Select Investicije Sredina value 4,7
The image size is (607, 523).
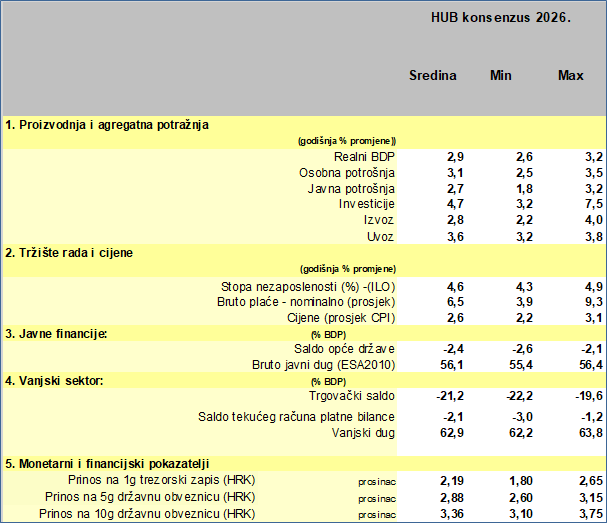click(x=455, y=204)
